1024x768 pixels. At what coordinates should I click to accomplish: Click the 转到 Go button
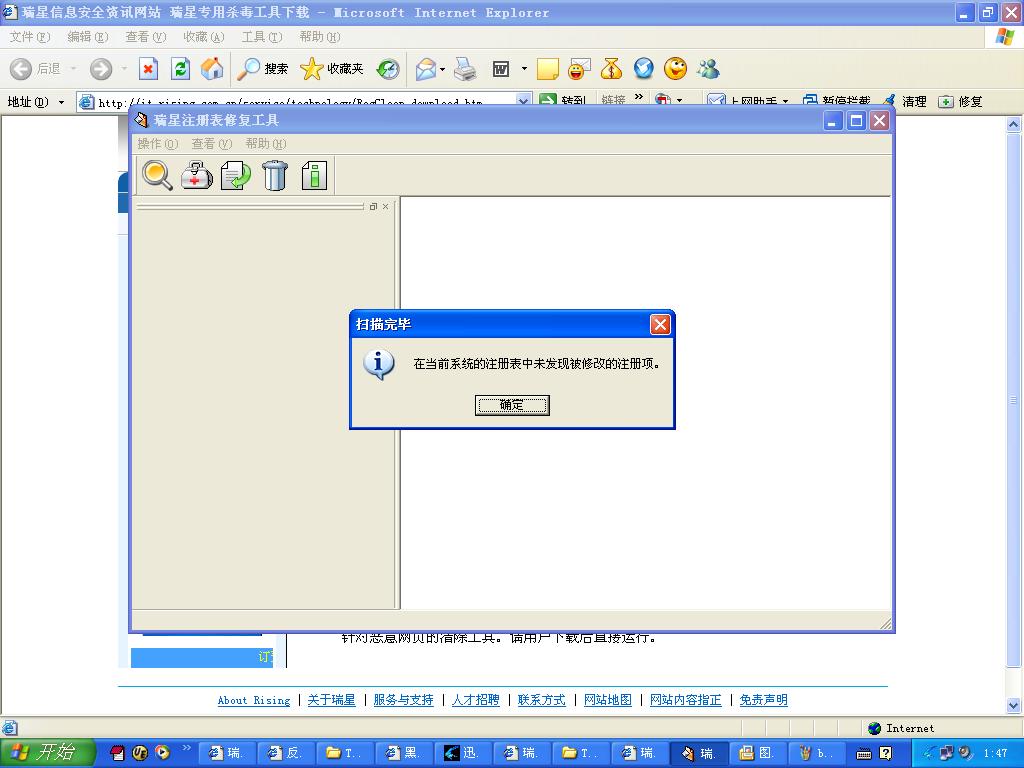562,101
